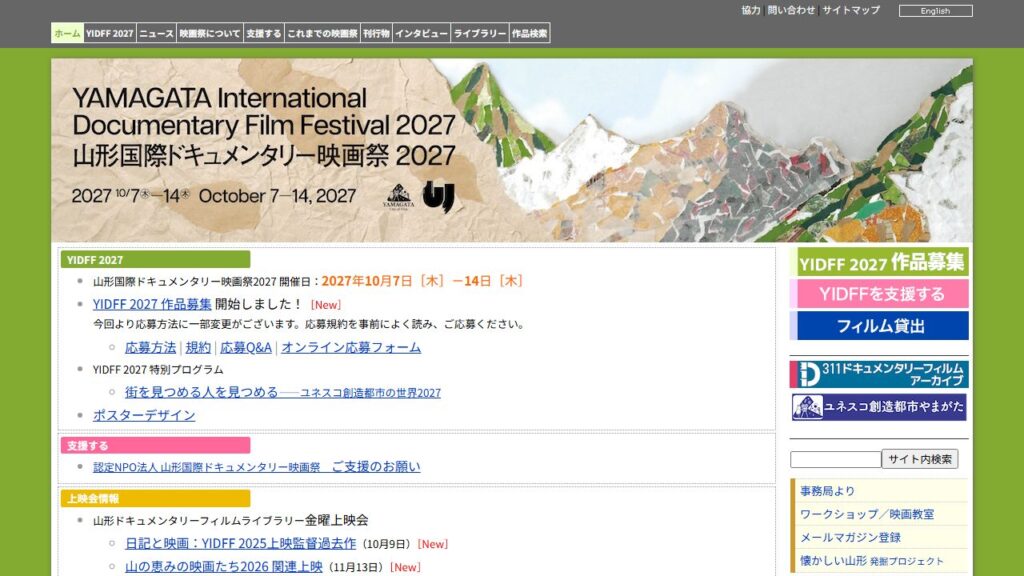Click the サイト内検索 search button
The image size is (1024, 576).
point(920,459)
